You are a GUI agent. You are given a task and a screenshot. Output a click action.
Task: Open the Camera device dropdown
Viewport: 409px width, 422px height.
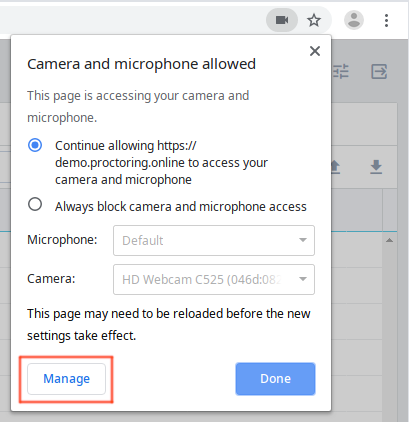[x=214, y=279]
